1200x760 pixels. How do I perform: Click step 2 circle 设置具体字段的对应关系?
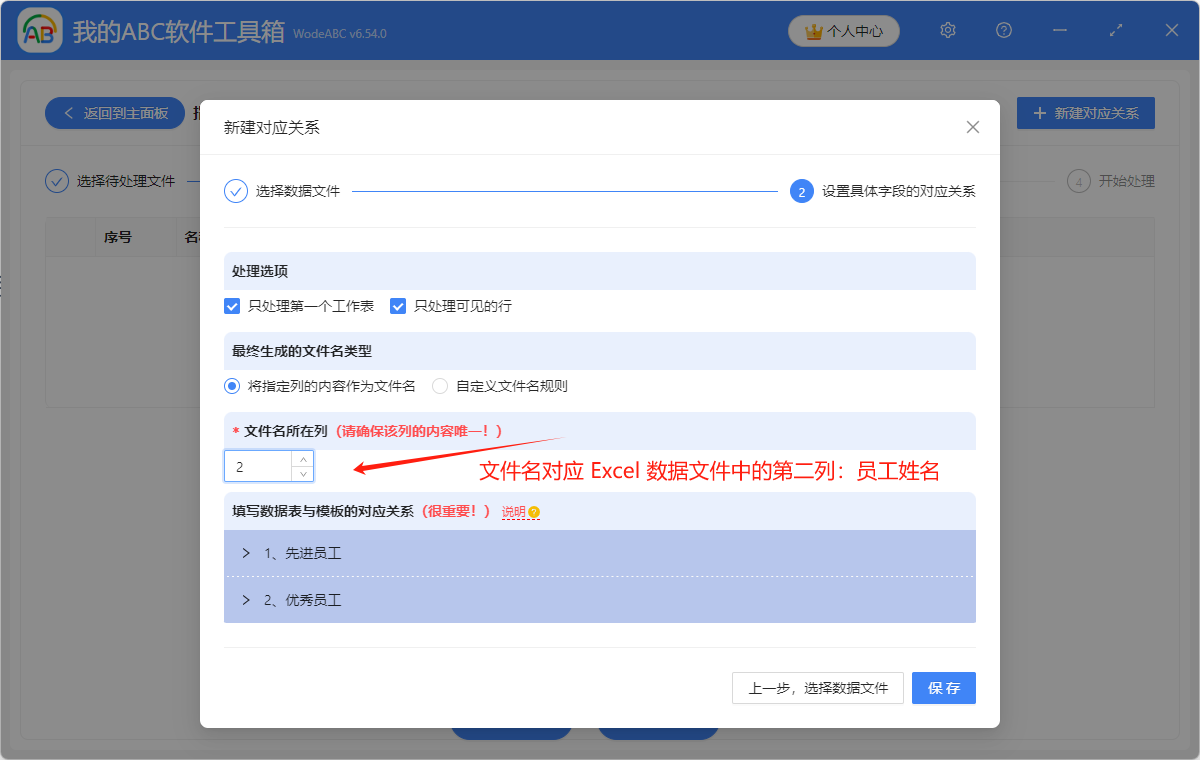coord(802,190)
